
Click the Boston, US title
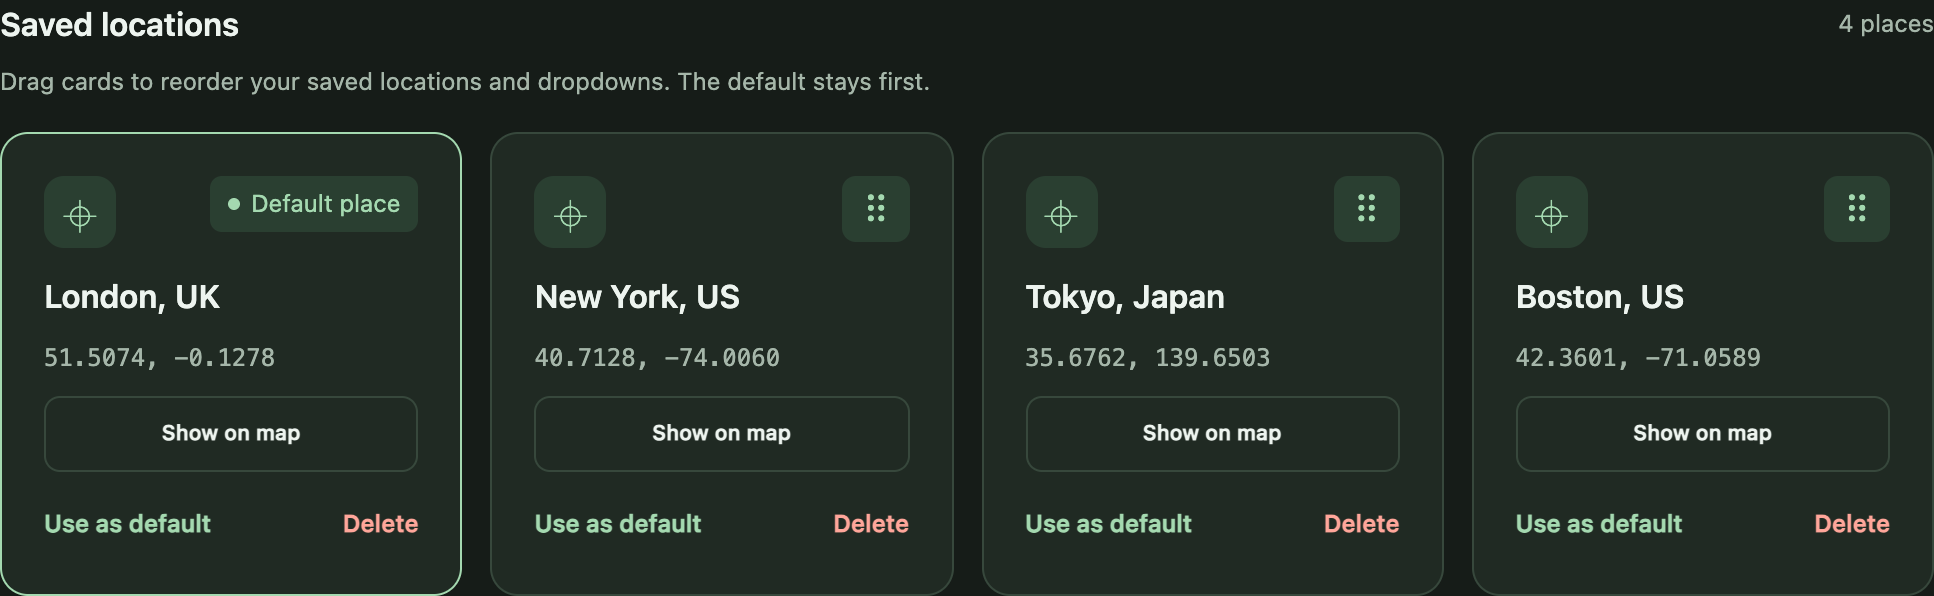[x=1600, y=297]
